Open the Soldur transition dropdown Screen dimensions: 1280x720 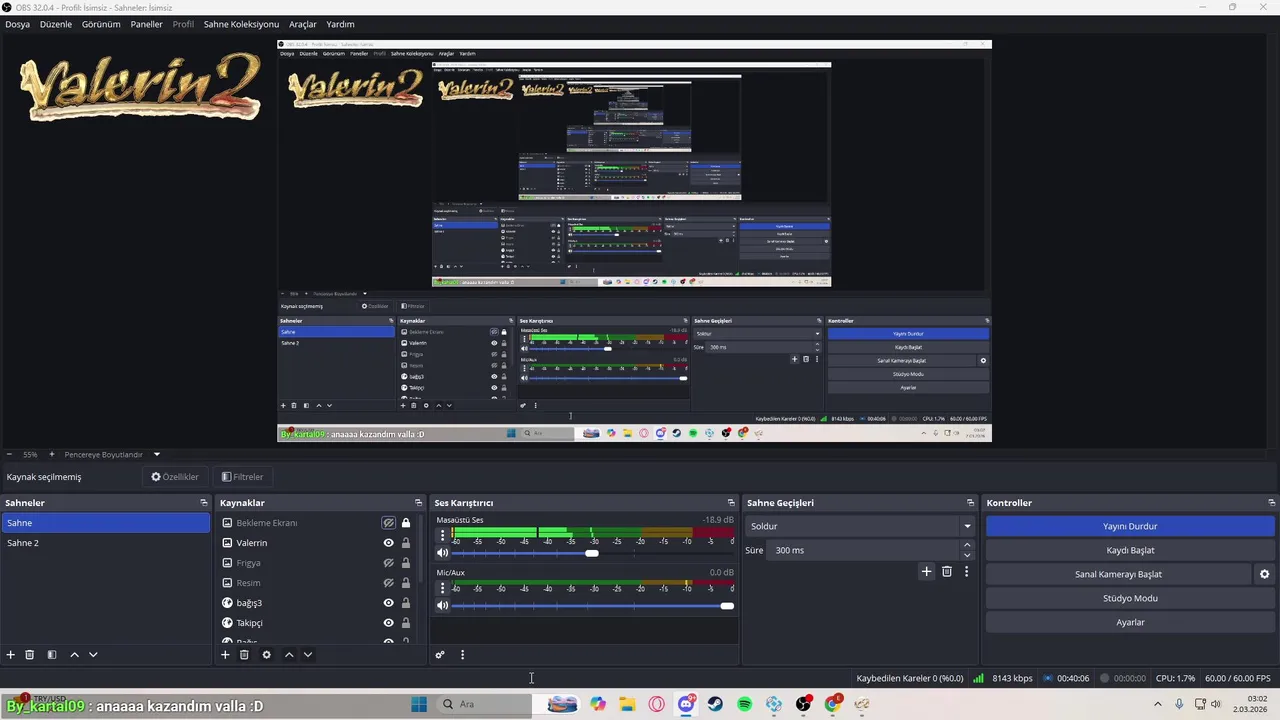tap(859, 526)
